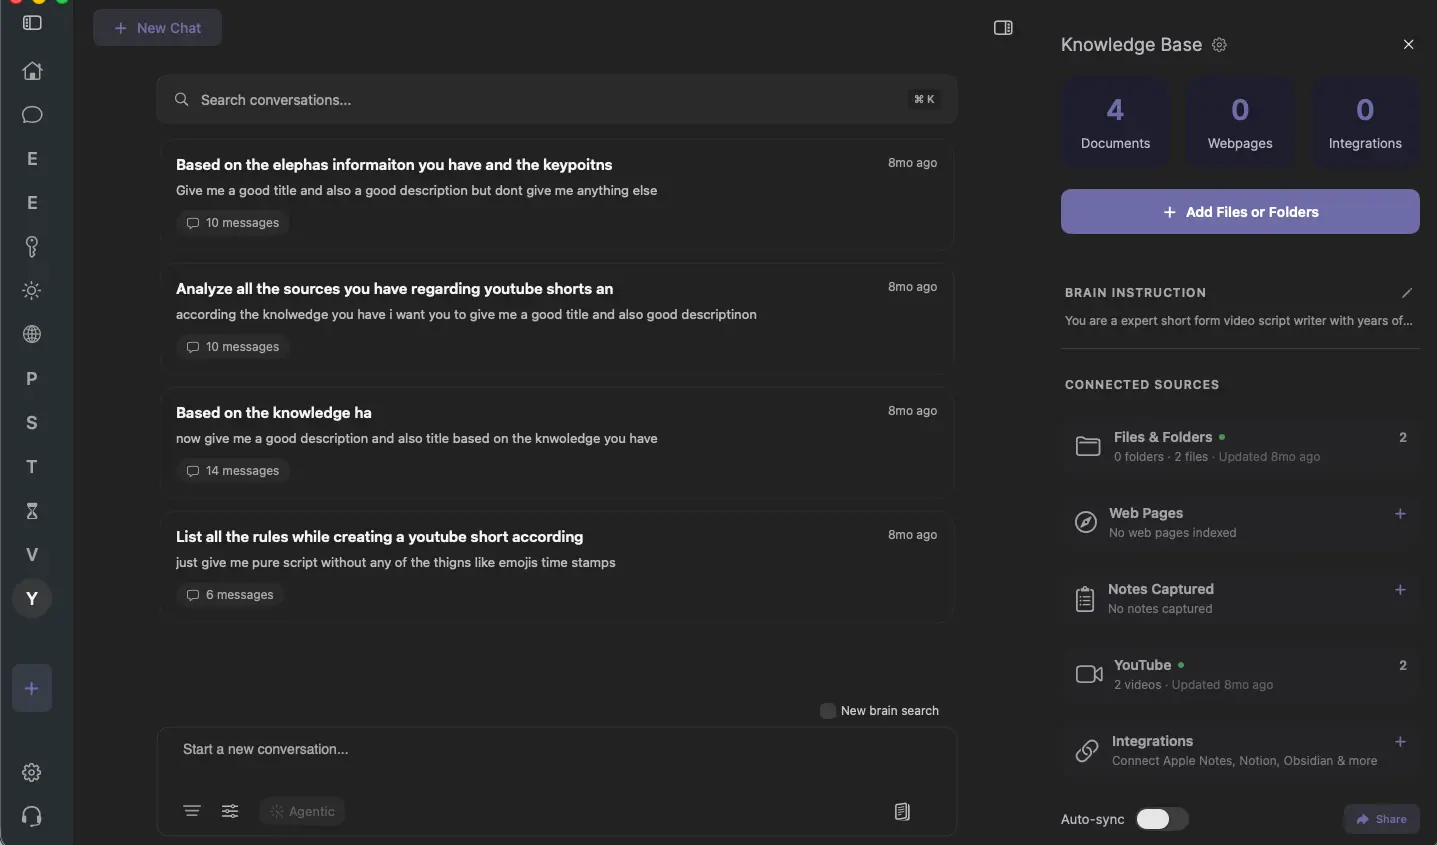1437x845 pixels.
Task: Open Knowledge Base settings gear
Action: [1219, 45]
